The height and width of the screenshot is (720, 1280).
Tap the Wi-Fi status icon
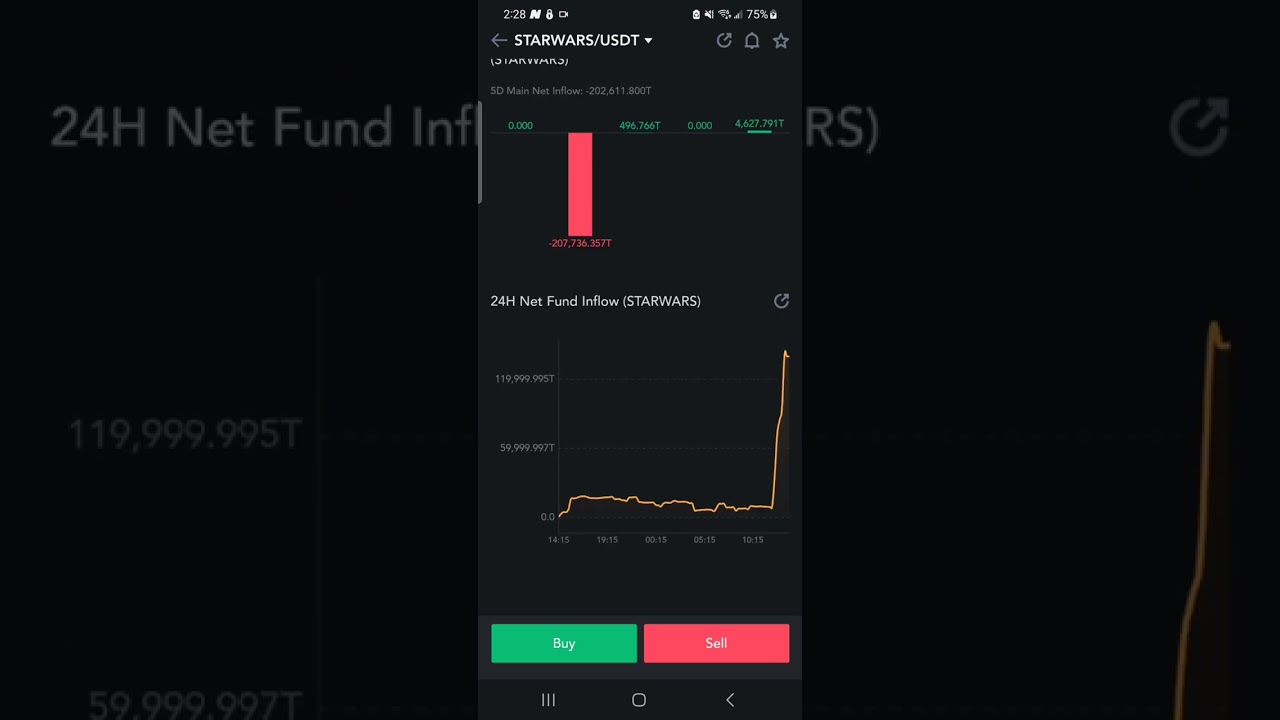coord(724,14)
